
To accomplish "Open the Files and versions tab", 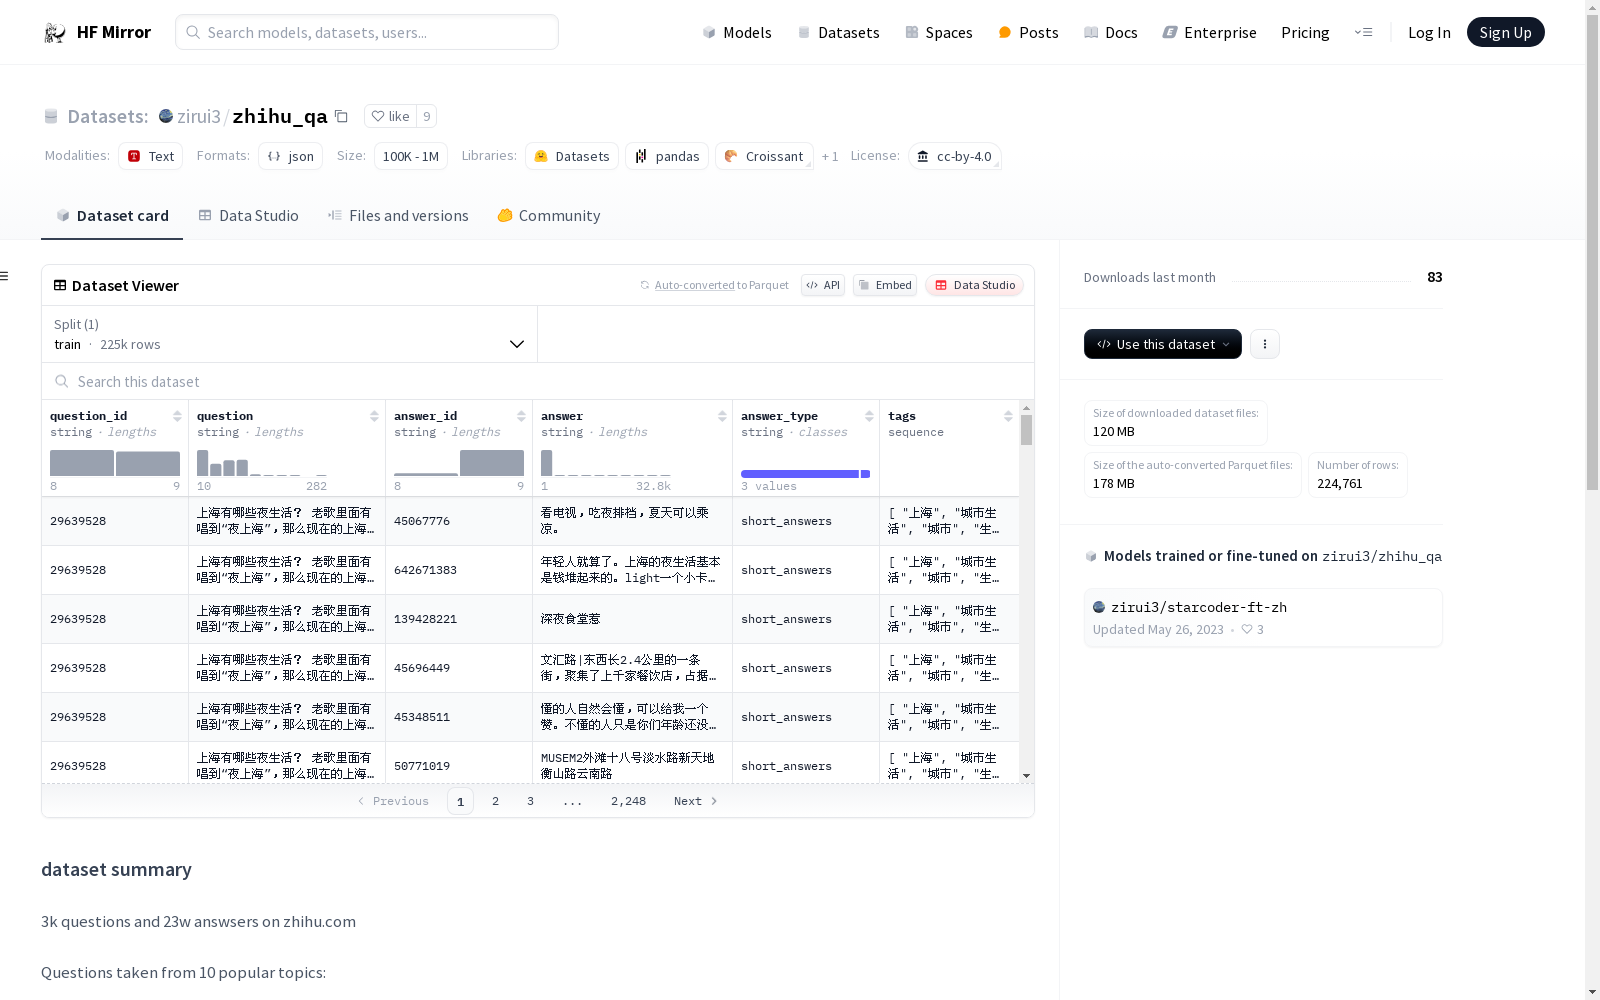I will click(x=398, y=216).
